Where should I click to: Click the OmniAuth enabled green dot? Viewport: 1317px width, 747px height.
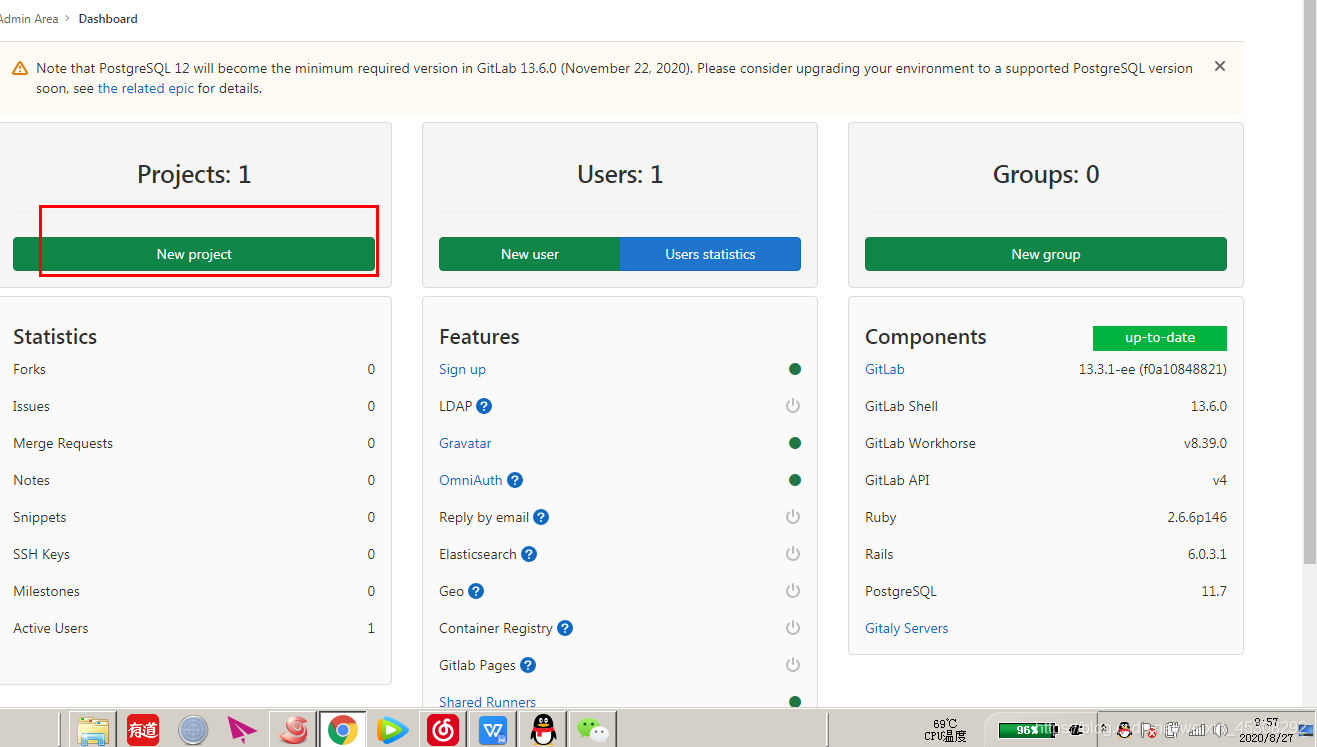(x=795, y=480)
